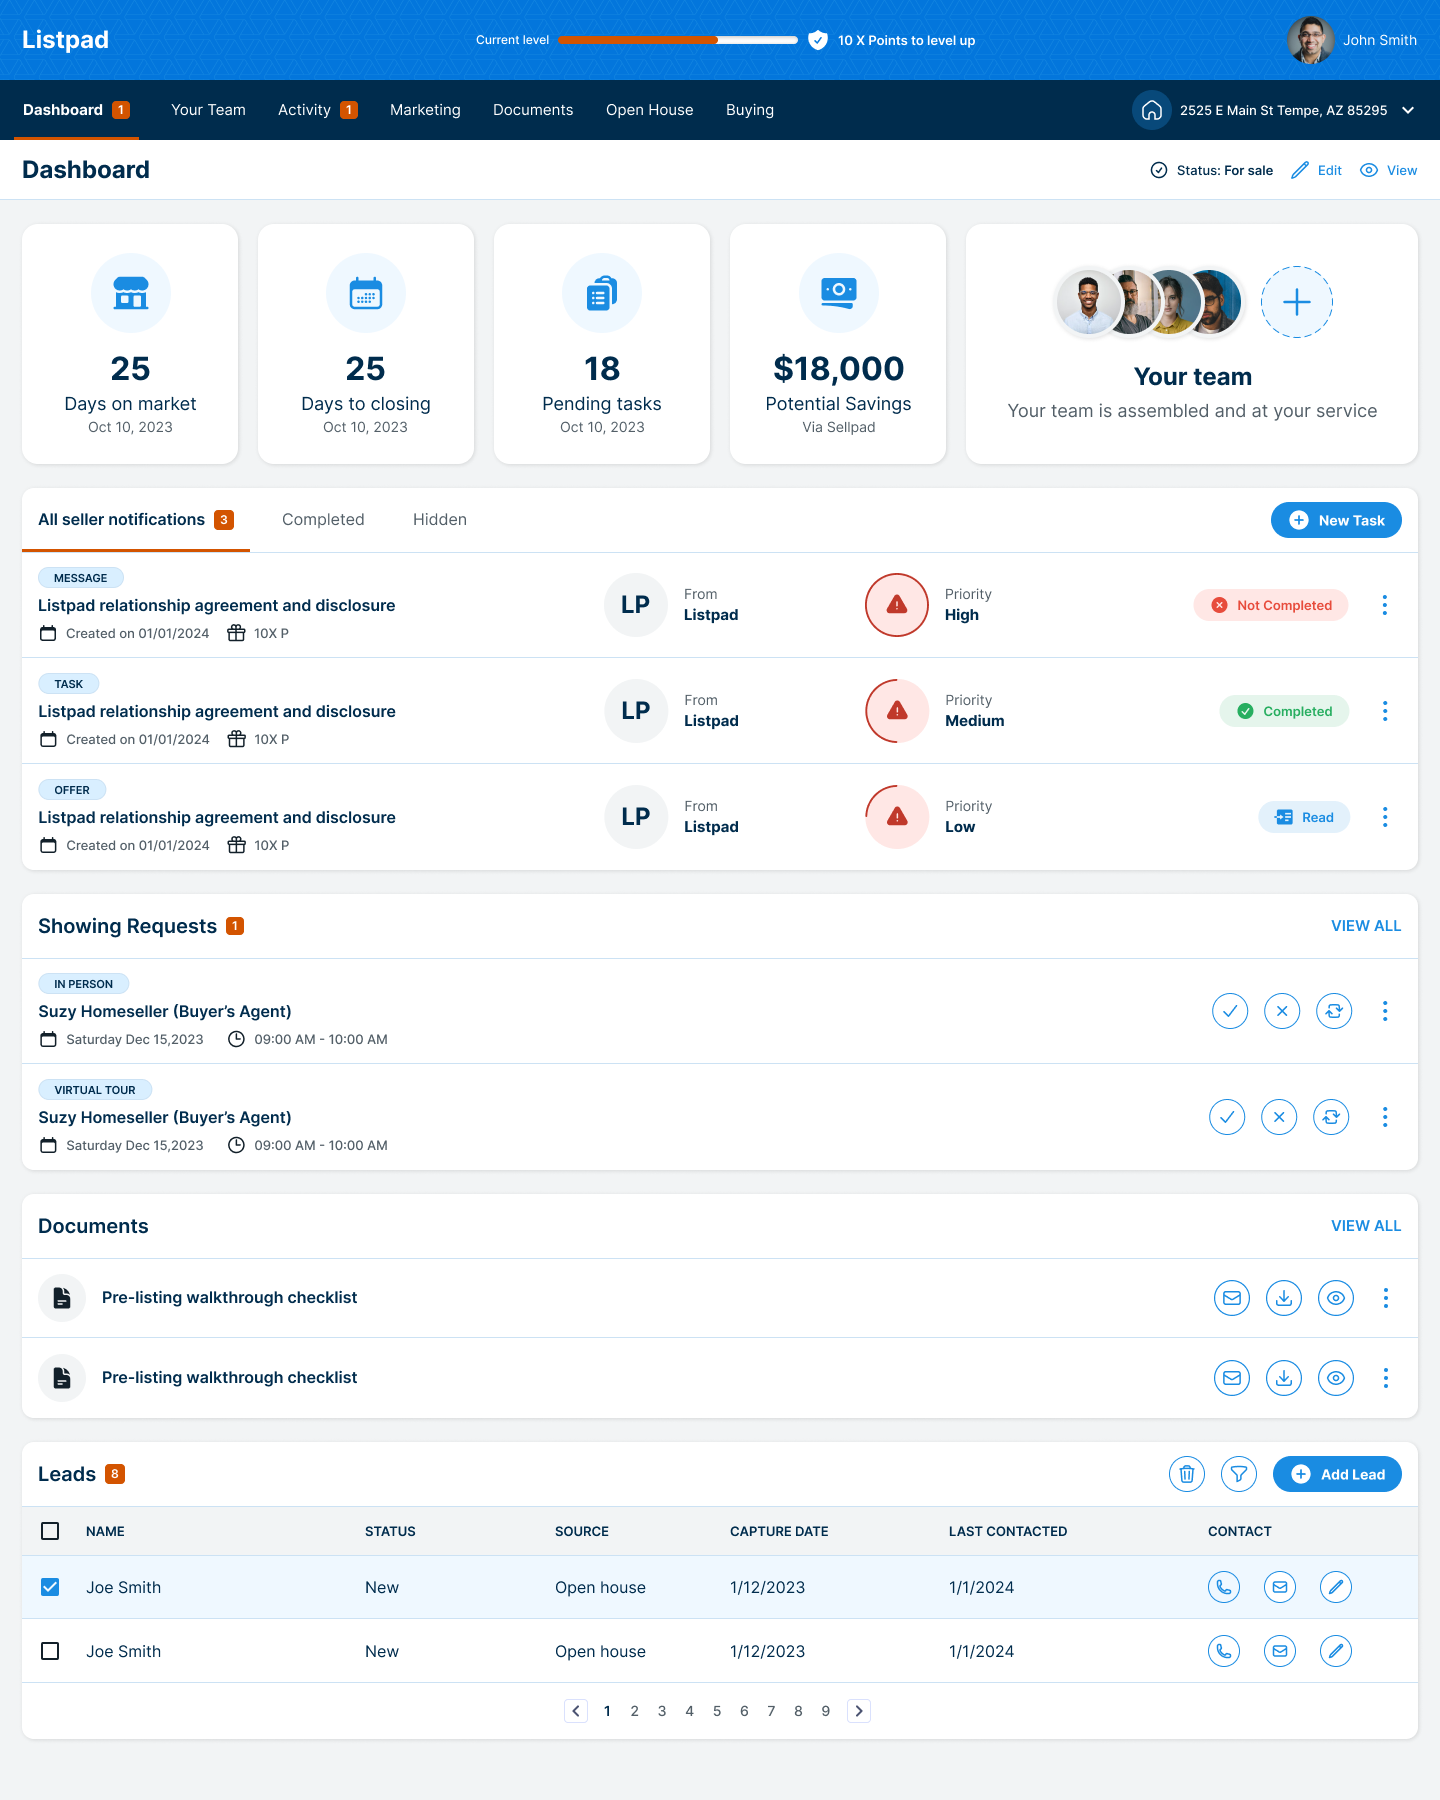Screen dimensions: 1440x1800
Task: Open the Leads filter funnel icon
Action: point(1239,1474)
